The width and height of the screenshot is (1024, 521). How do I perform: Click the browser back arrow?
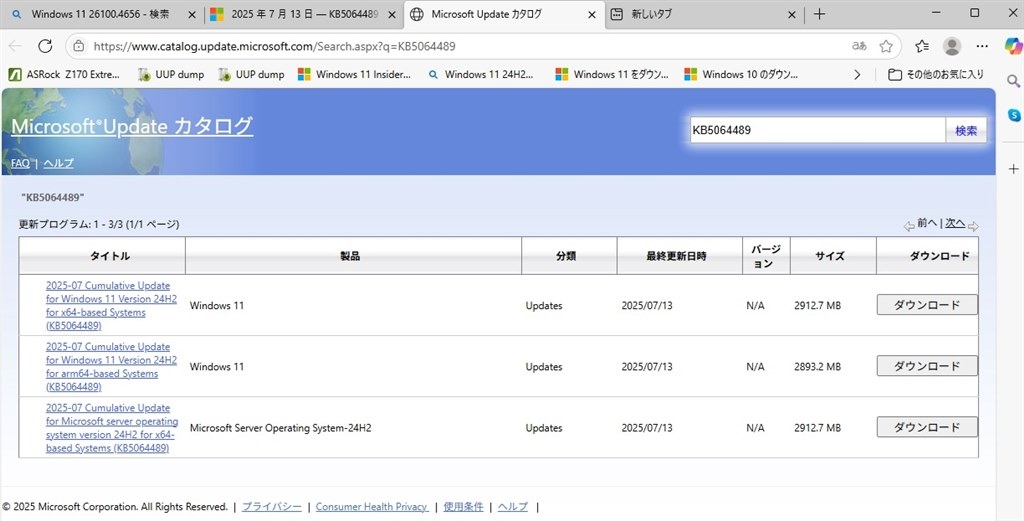pos(15,46)
